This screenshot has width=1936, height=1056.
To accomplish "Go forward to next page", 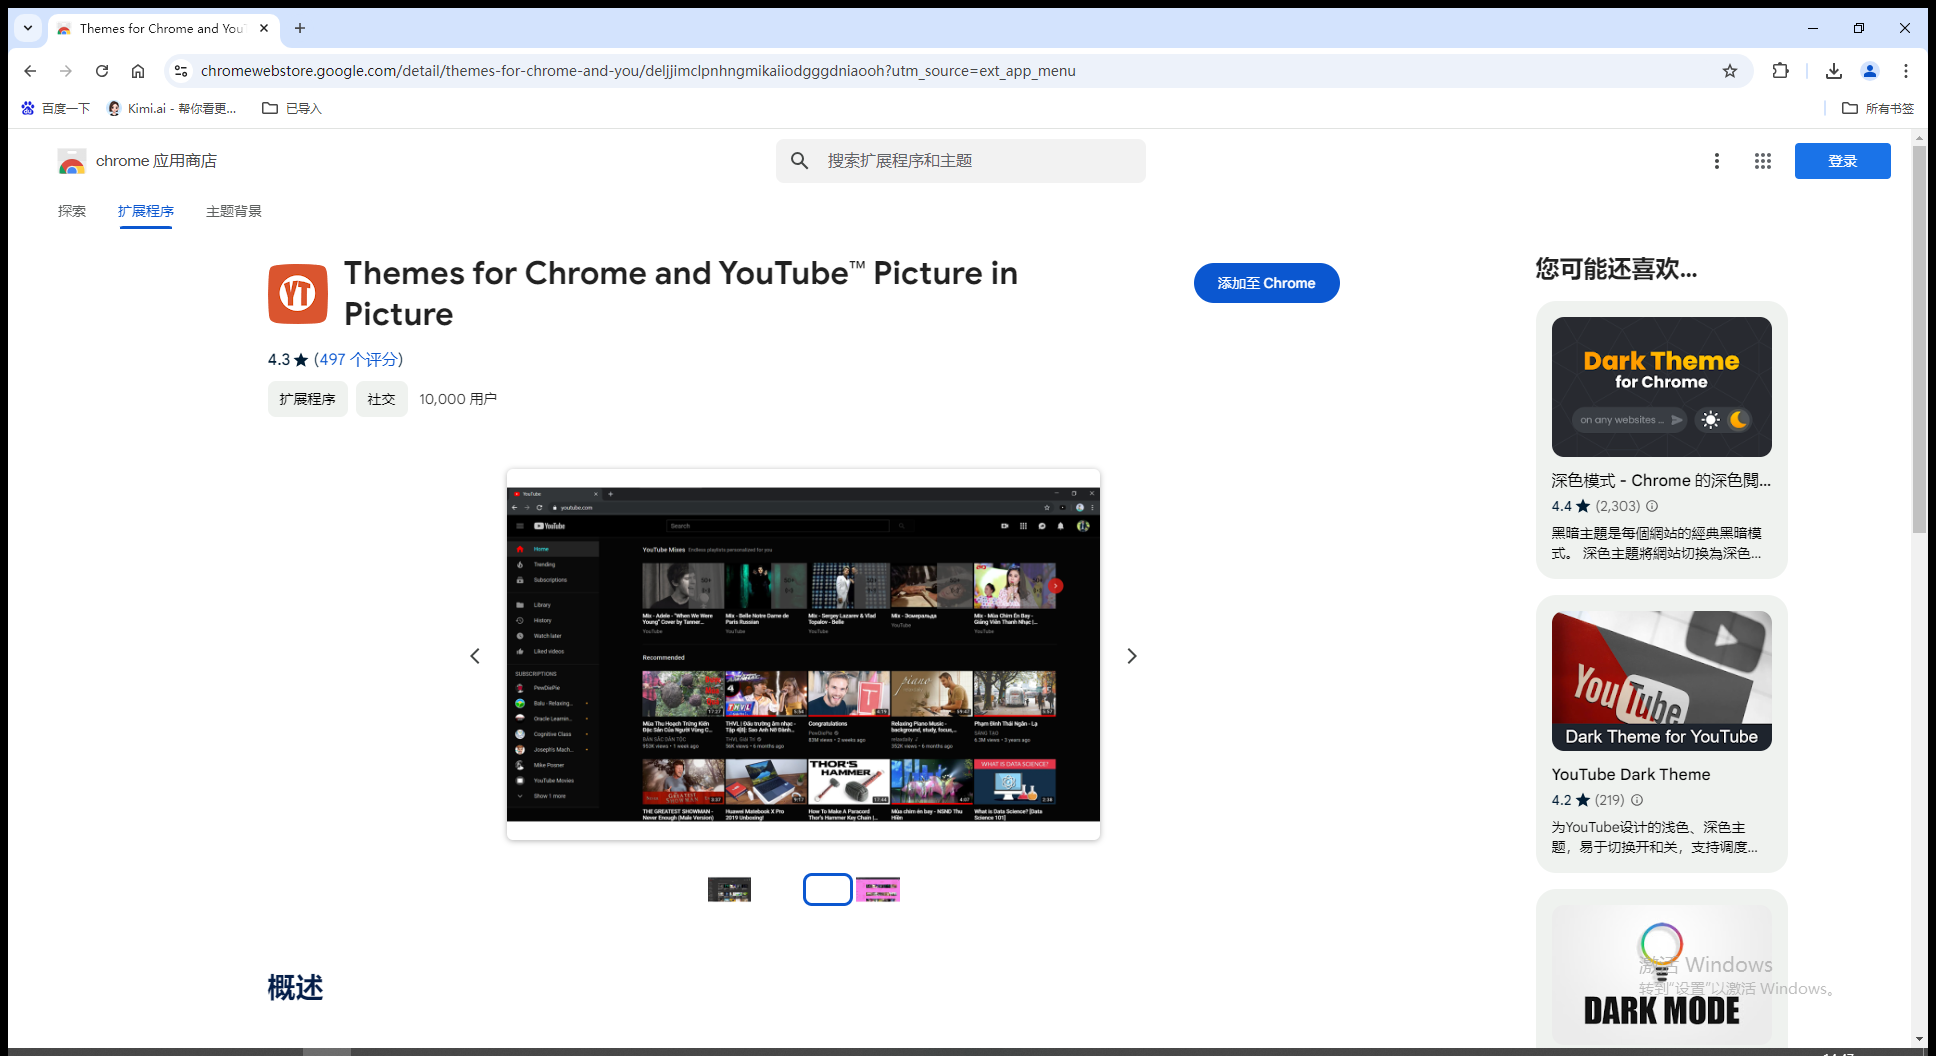I will [x=66, y=71].
